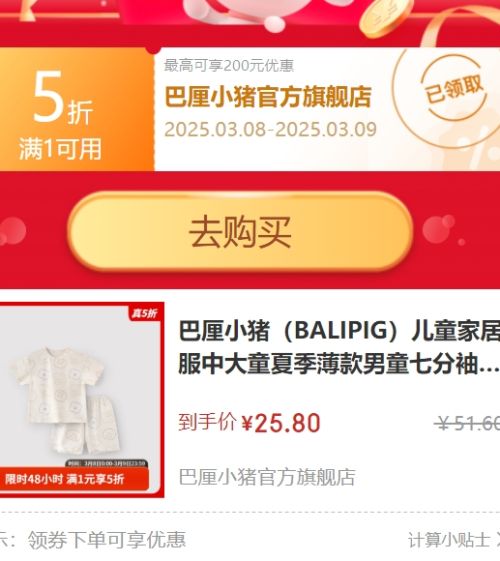Click the 已领取 stamp on the coupon
This screenshot has height=561, width=500.
(x=454, y=89)
